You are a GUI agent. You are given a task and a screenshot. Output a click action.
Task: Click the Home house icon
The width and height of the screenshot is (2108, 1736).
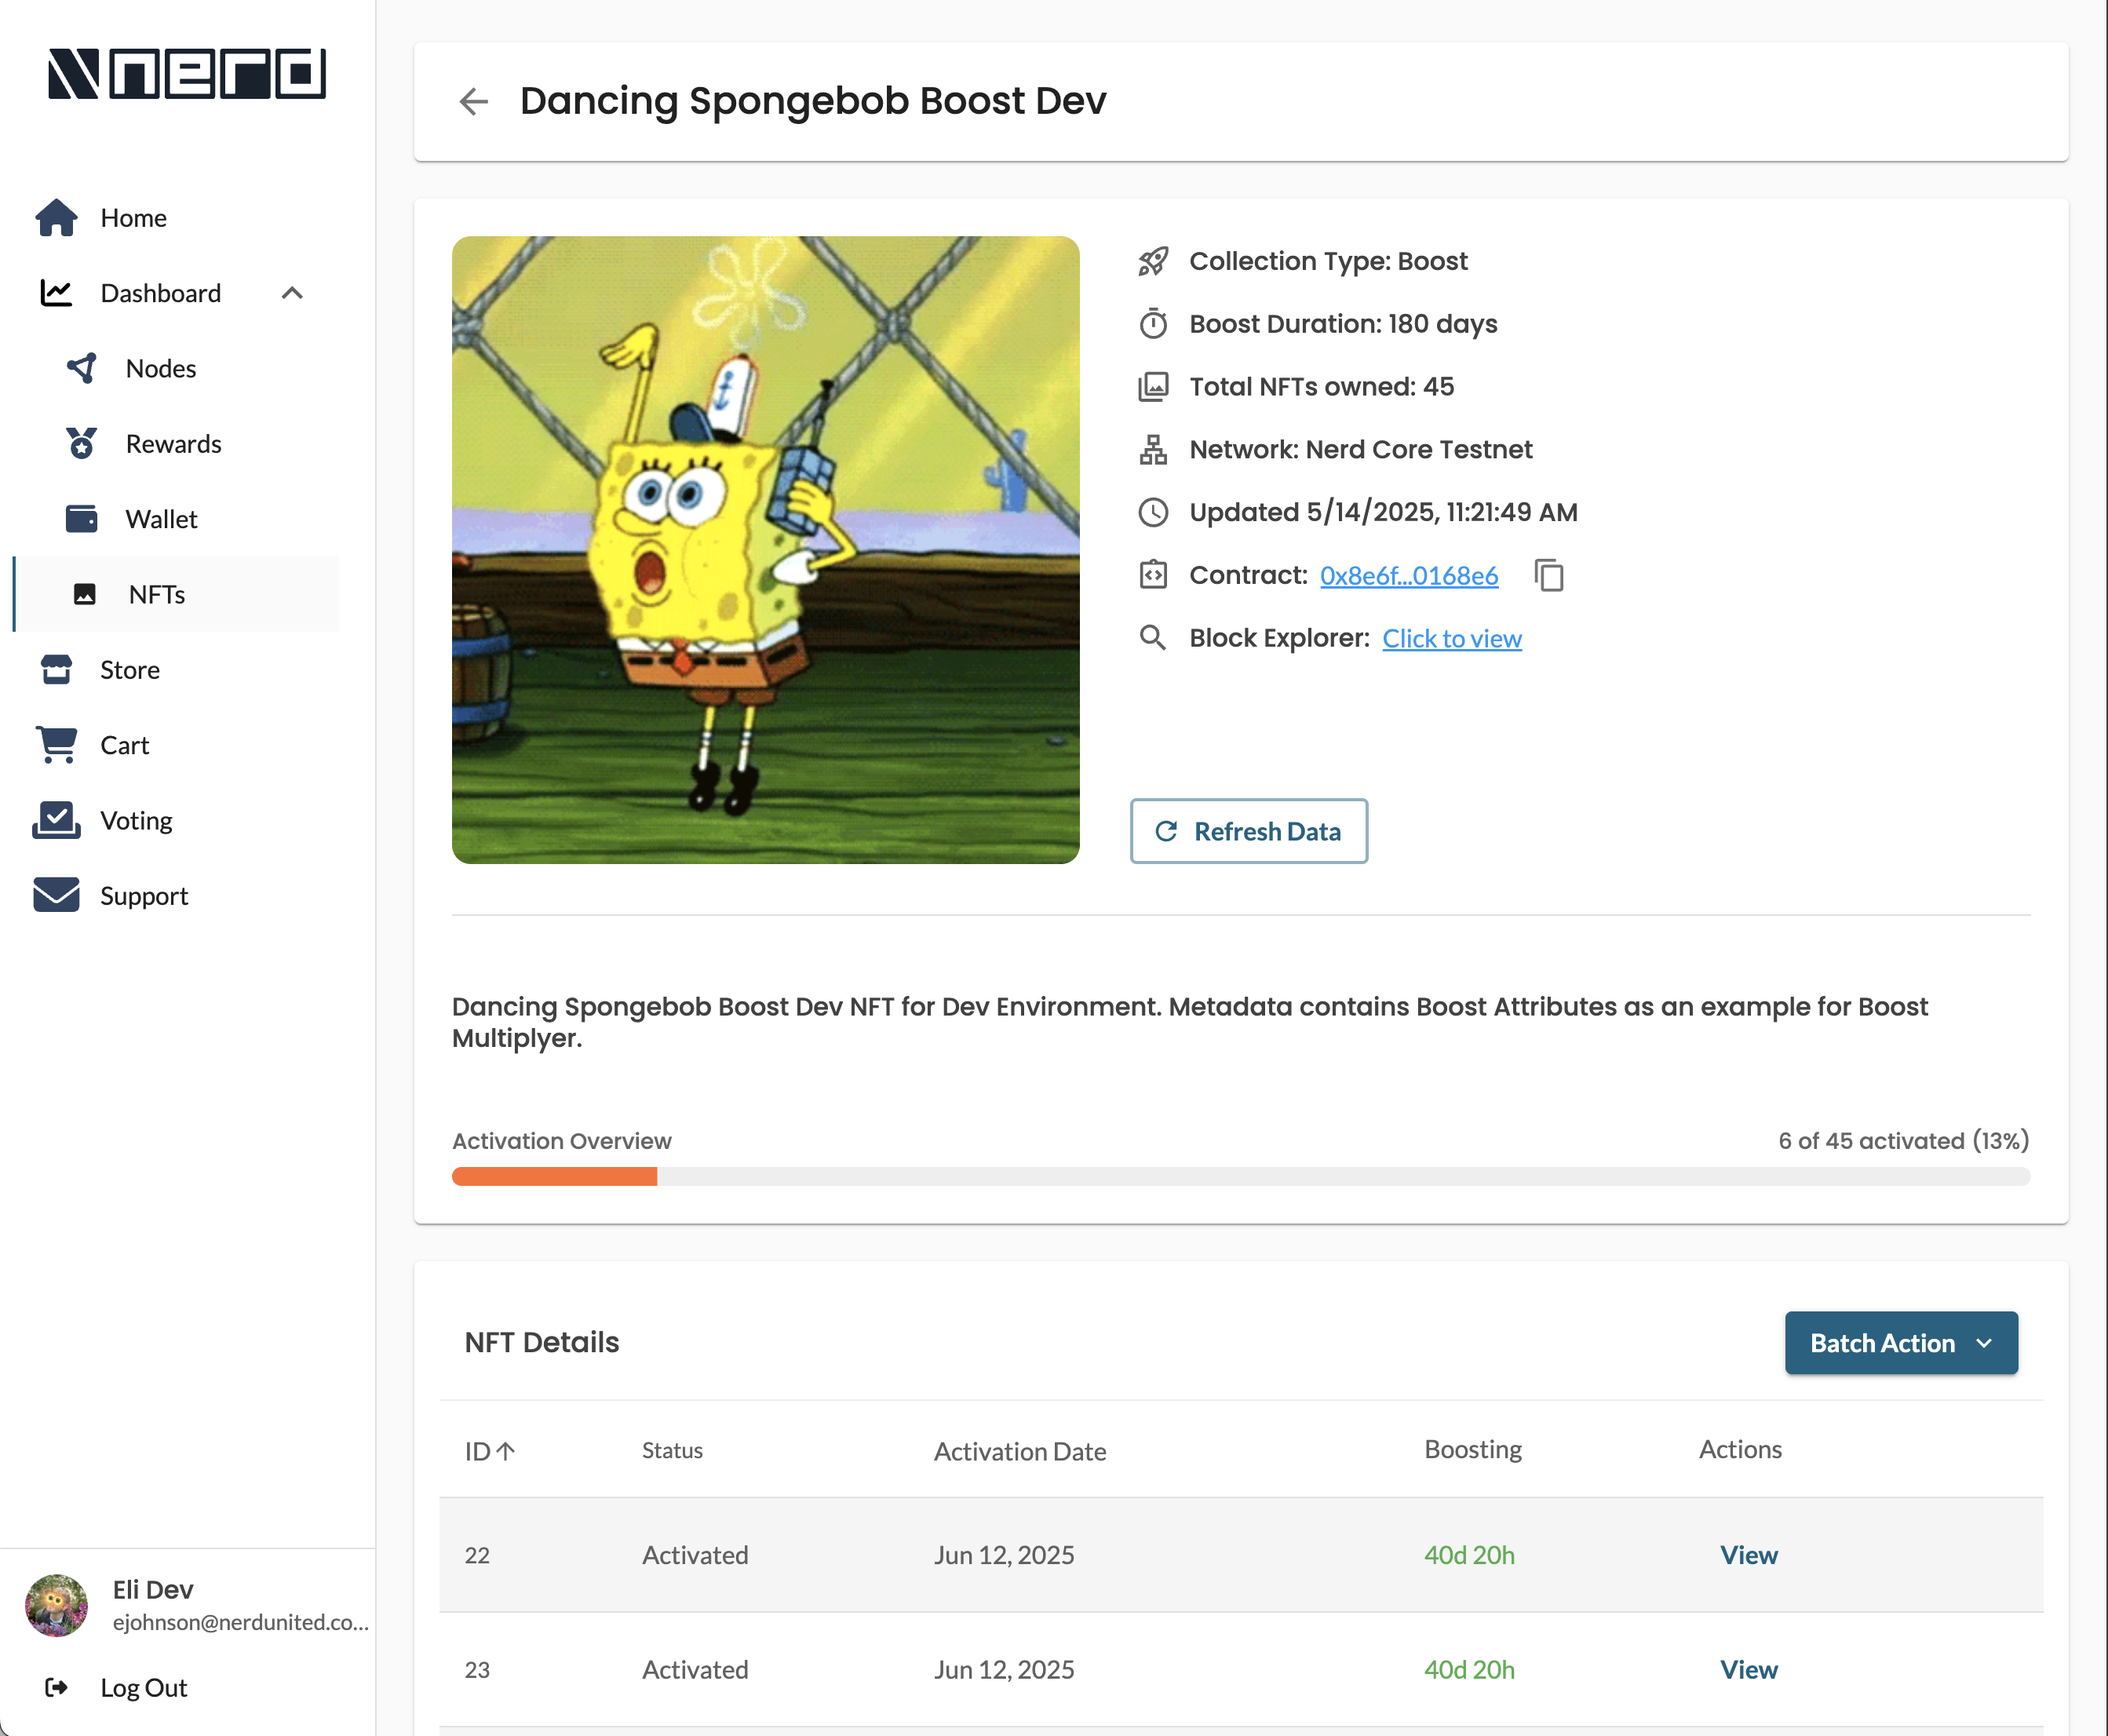pos(56,218)
